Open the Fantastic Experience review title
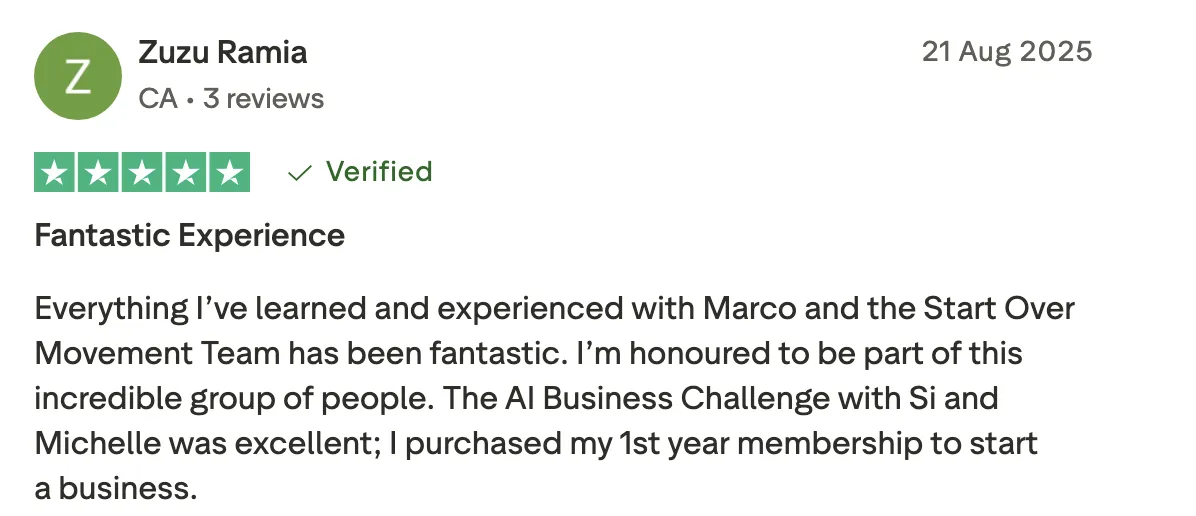 tap(190, 235)
